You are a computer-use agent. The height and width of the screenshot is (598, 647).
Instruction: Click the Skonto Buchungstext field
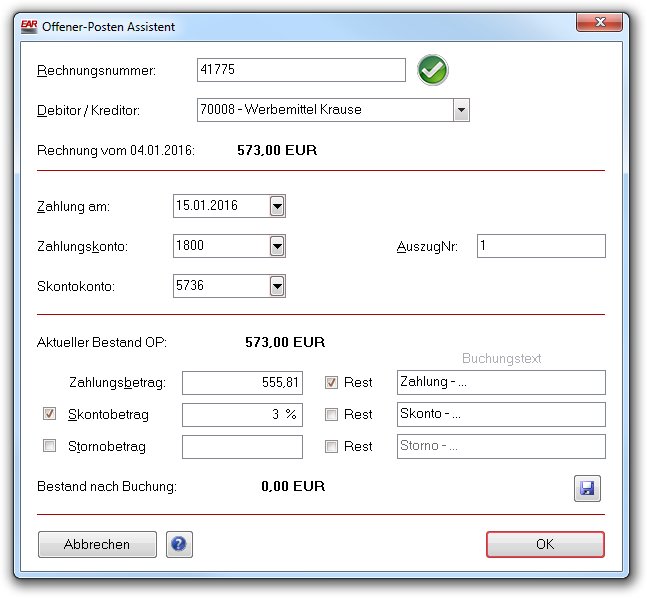tap(501, 414)
